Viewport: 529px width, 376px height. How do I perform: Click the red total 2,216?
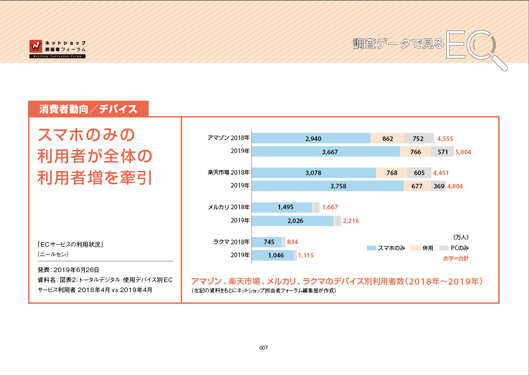pos(351,221)
